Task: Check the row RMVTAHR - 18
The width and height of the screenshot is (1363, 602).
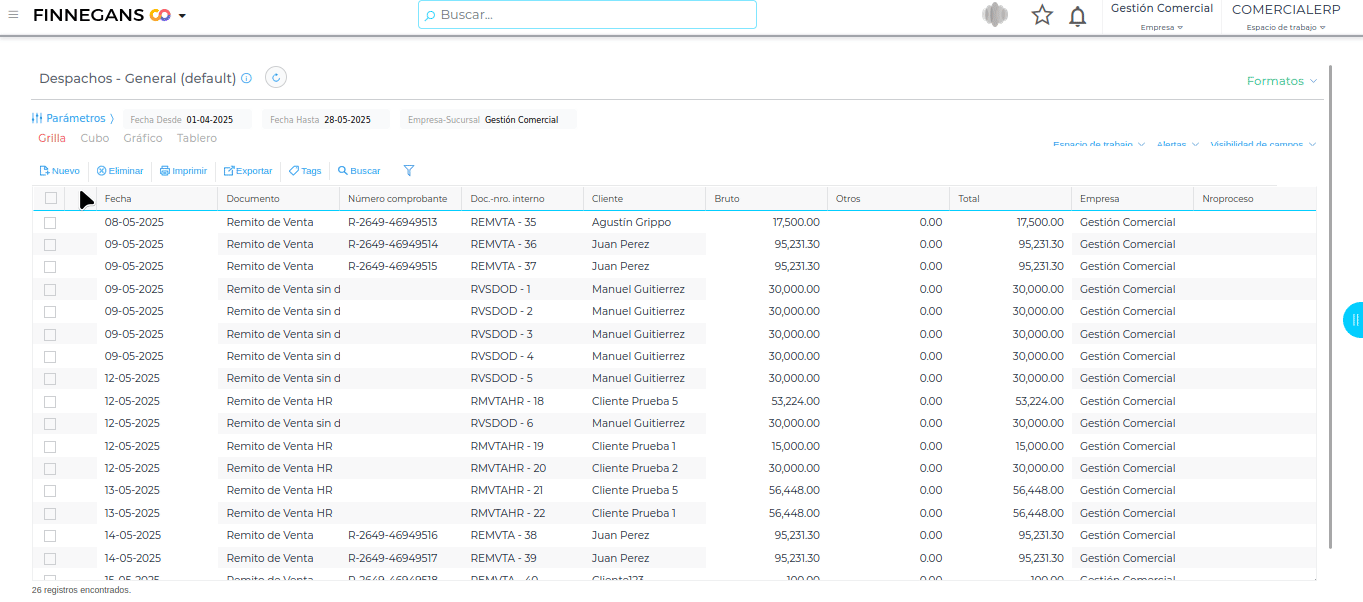Action: point(50,402)
